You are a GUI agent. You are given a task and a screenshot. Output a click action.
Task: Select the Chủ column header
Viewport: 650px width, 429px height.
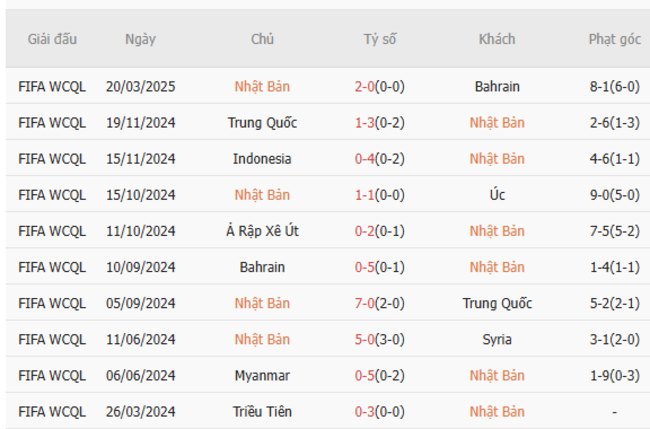[262, 40]
